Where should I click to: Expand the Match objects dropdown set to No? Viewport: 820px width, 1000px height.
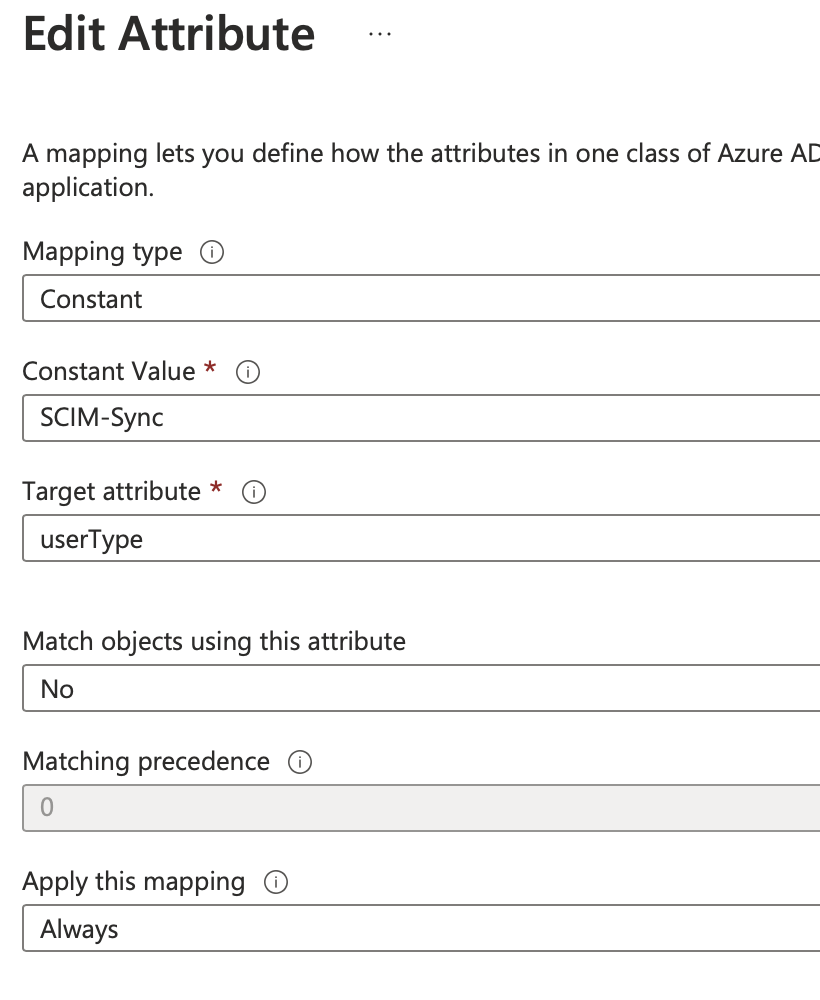coord(421,688)
